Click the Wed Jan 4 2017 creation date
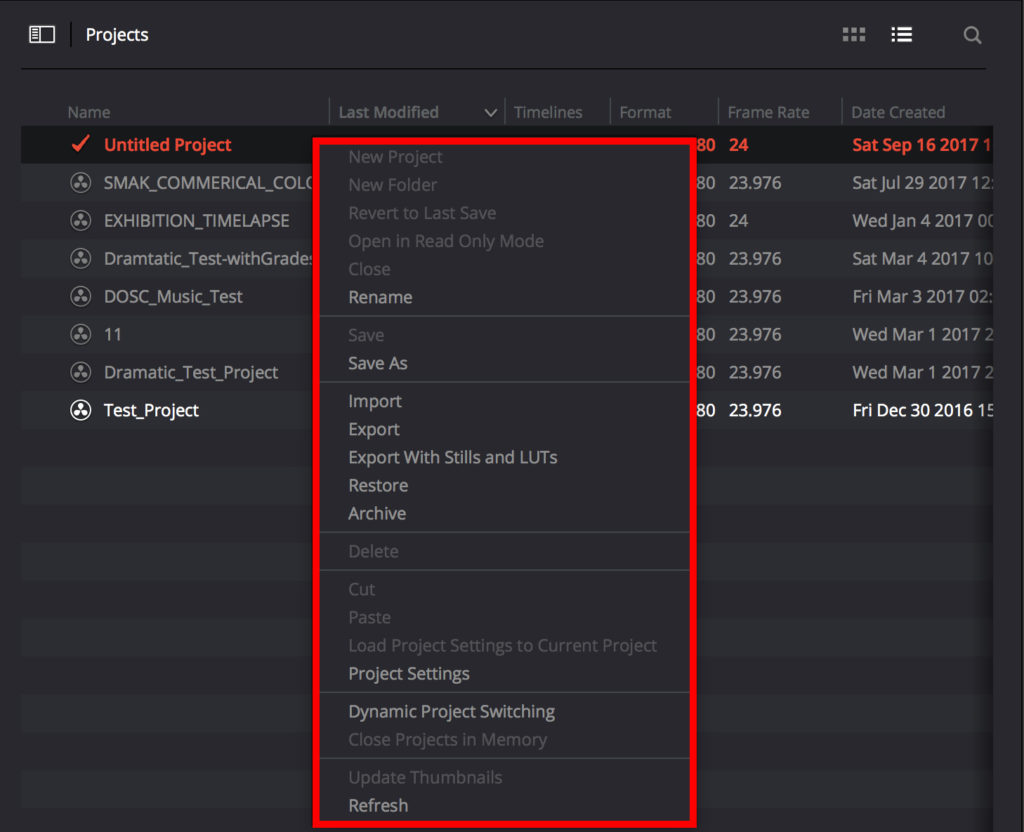 click(922, 221)
